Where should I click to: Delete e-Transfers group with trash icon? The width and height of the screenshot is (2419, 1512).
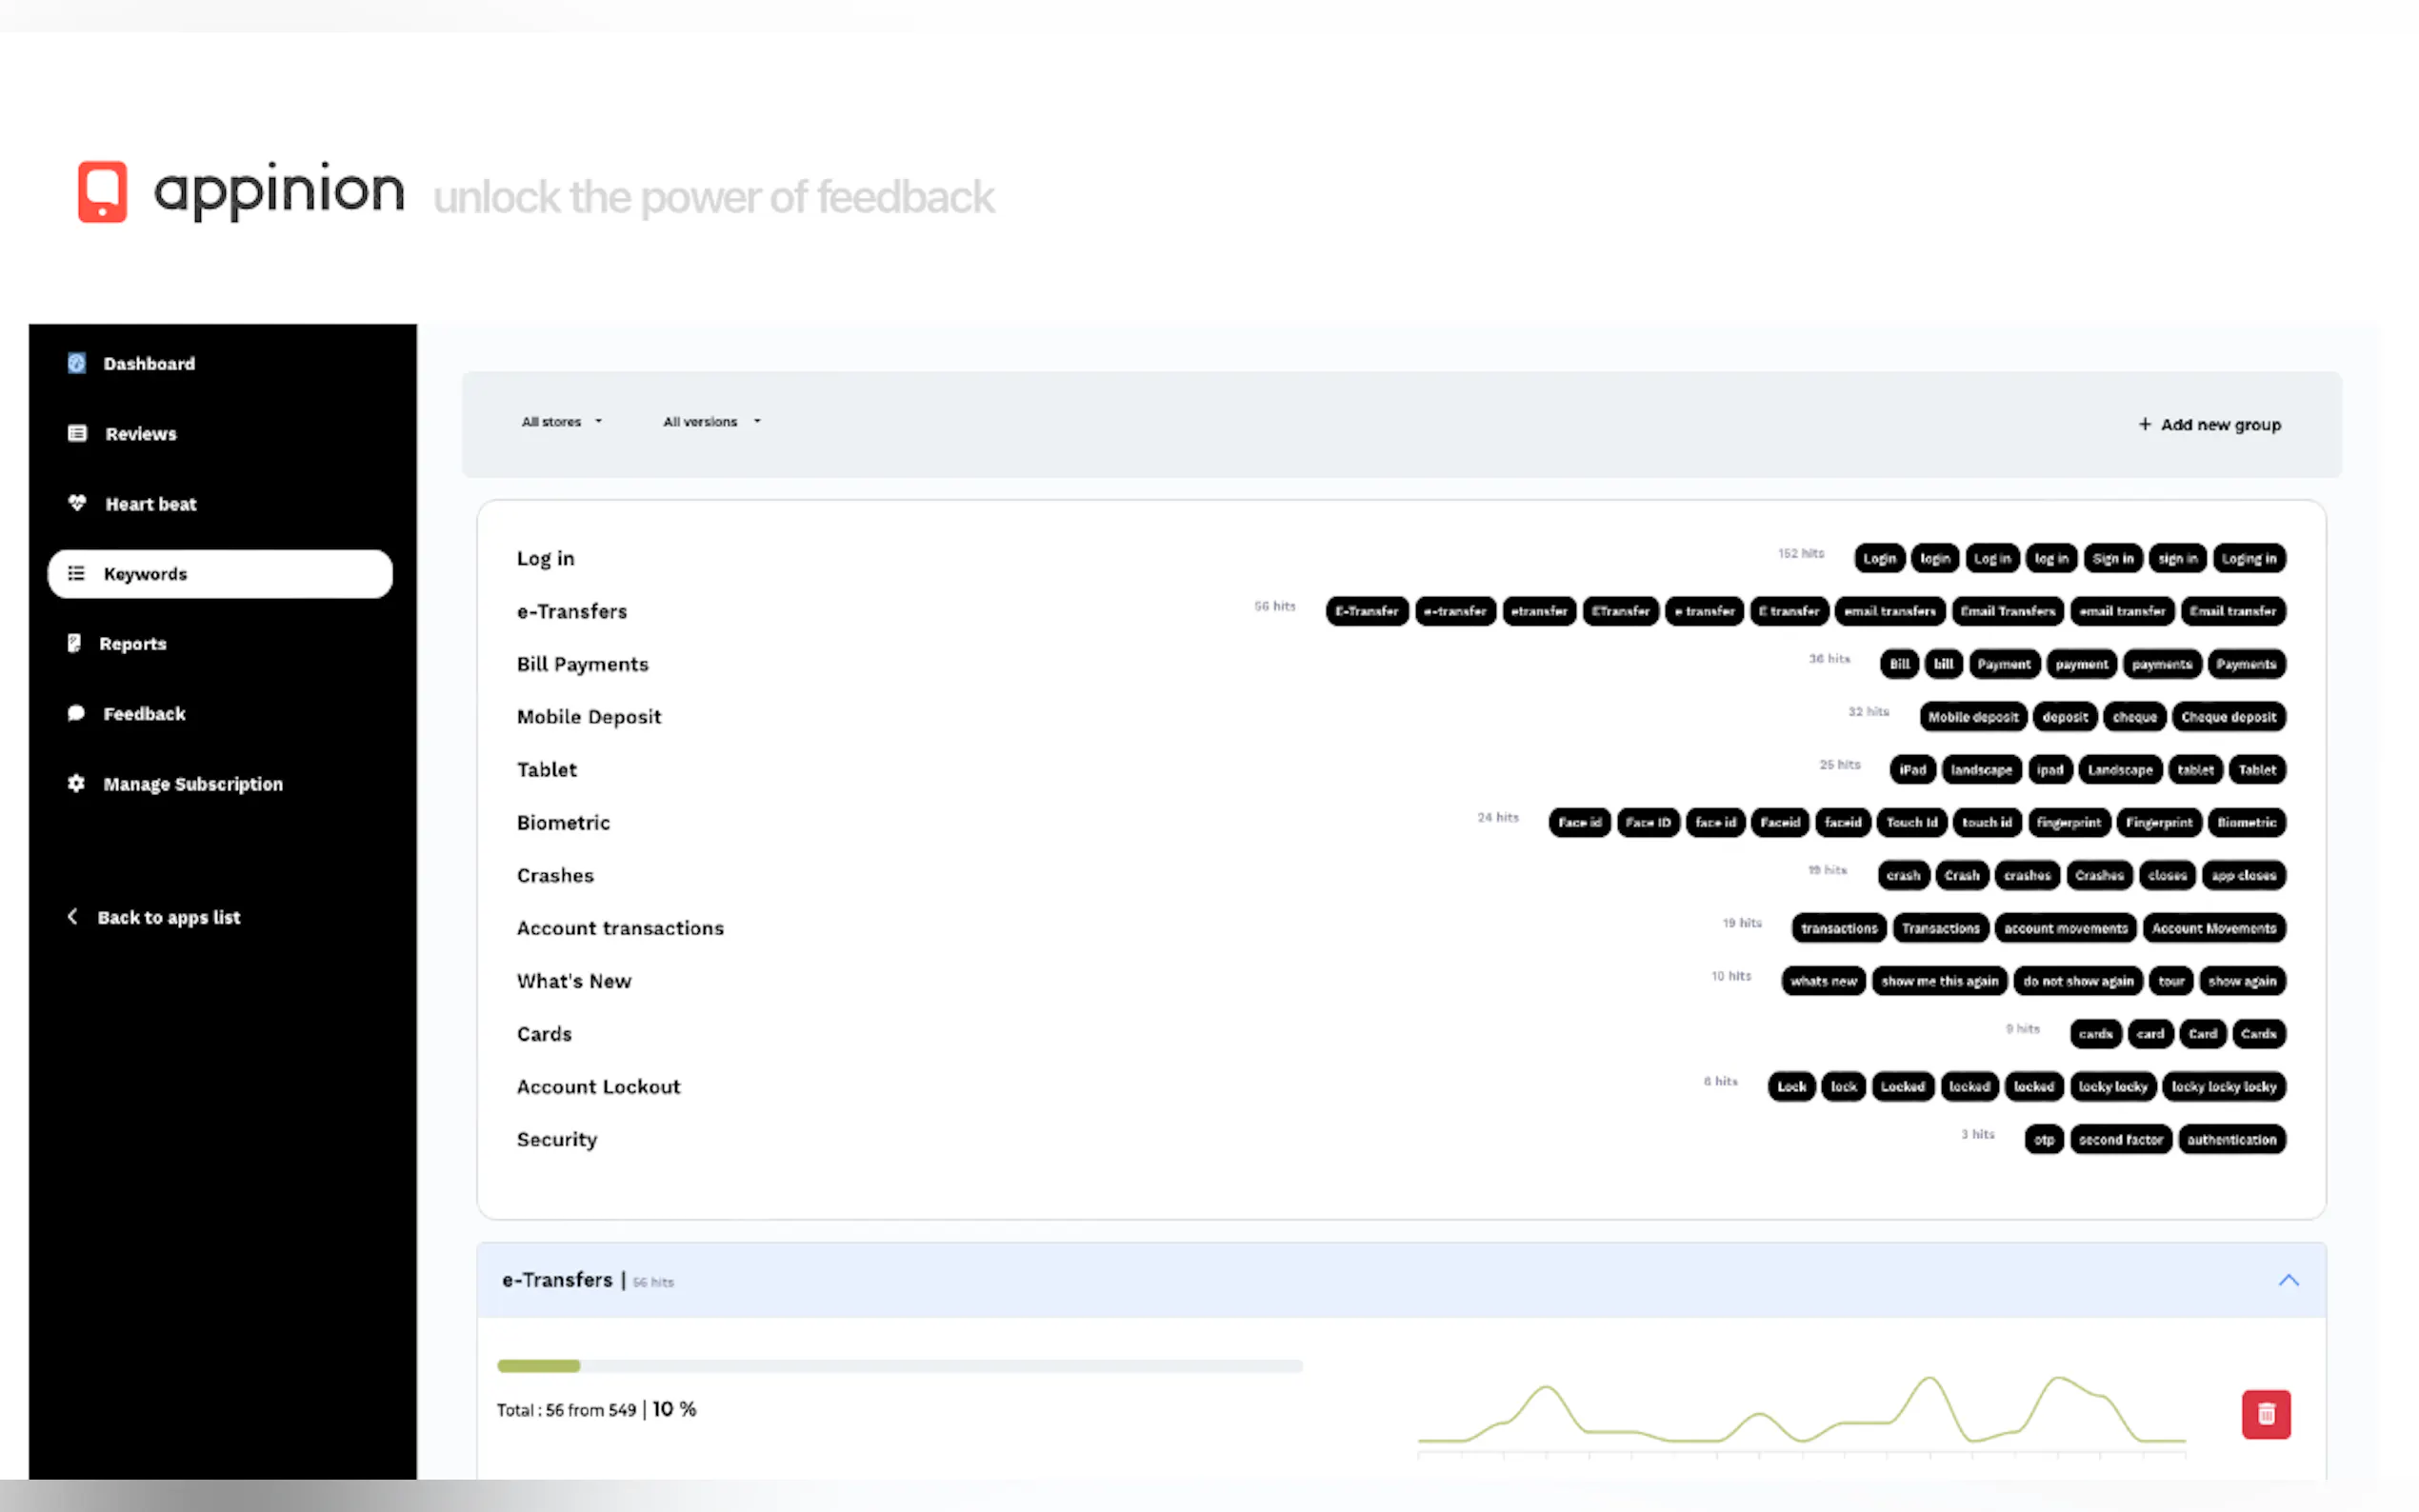pos(2265,1414)
